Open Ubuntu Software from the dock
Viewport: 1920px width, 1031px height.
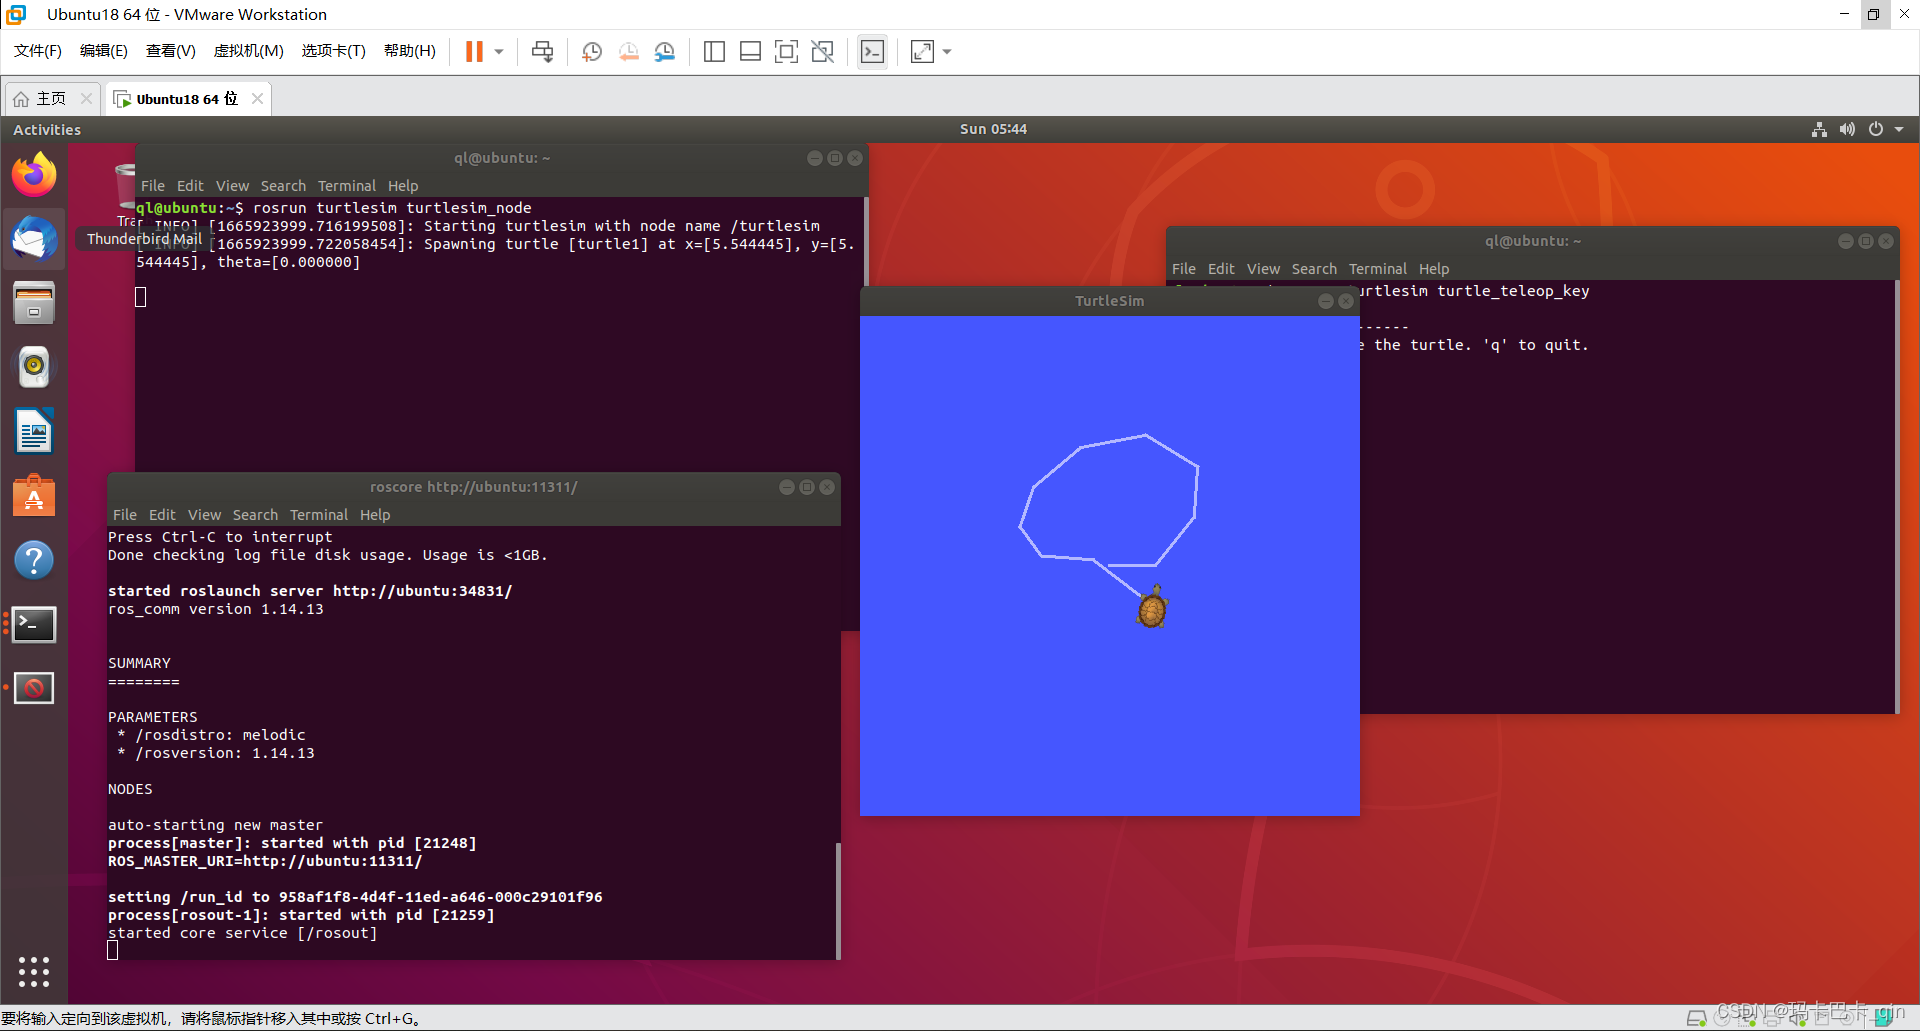tap(34, 496)
